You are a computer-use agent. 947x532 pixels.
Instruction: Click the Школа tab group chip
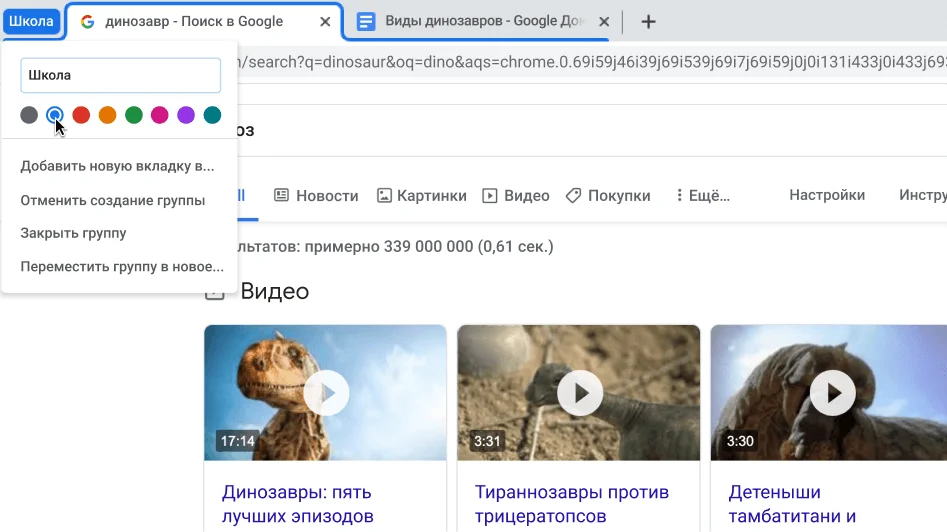click(x=31, y=21)
